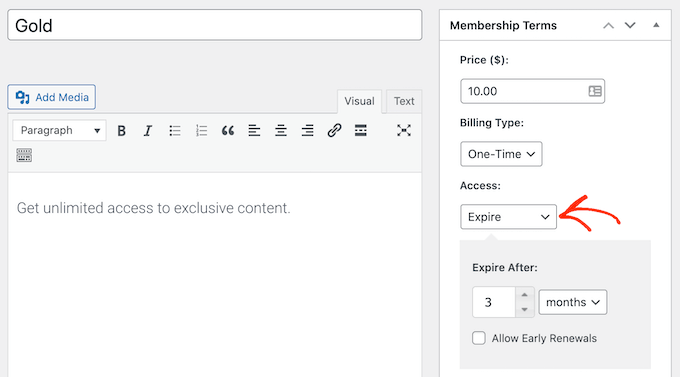Apply Italic formatting
The image size is (680, 377).
tap(148, 131)
